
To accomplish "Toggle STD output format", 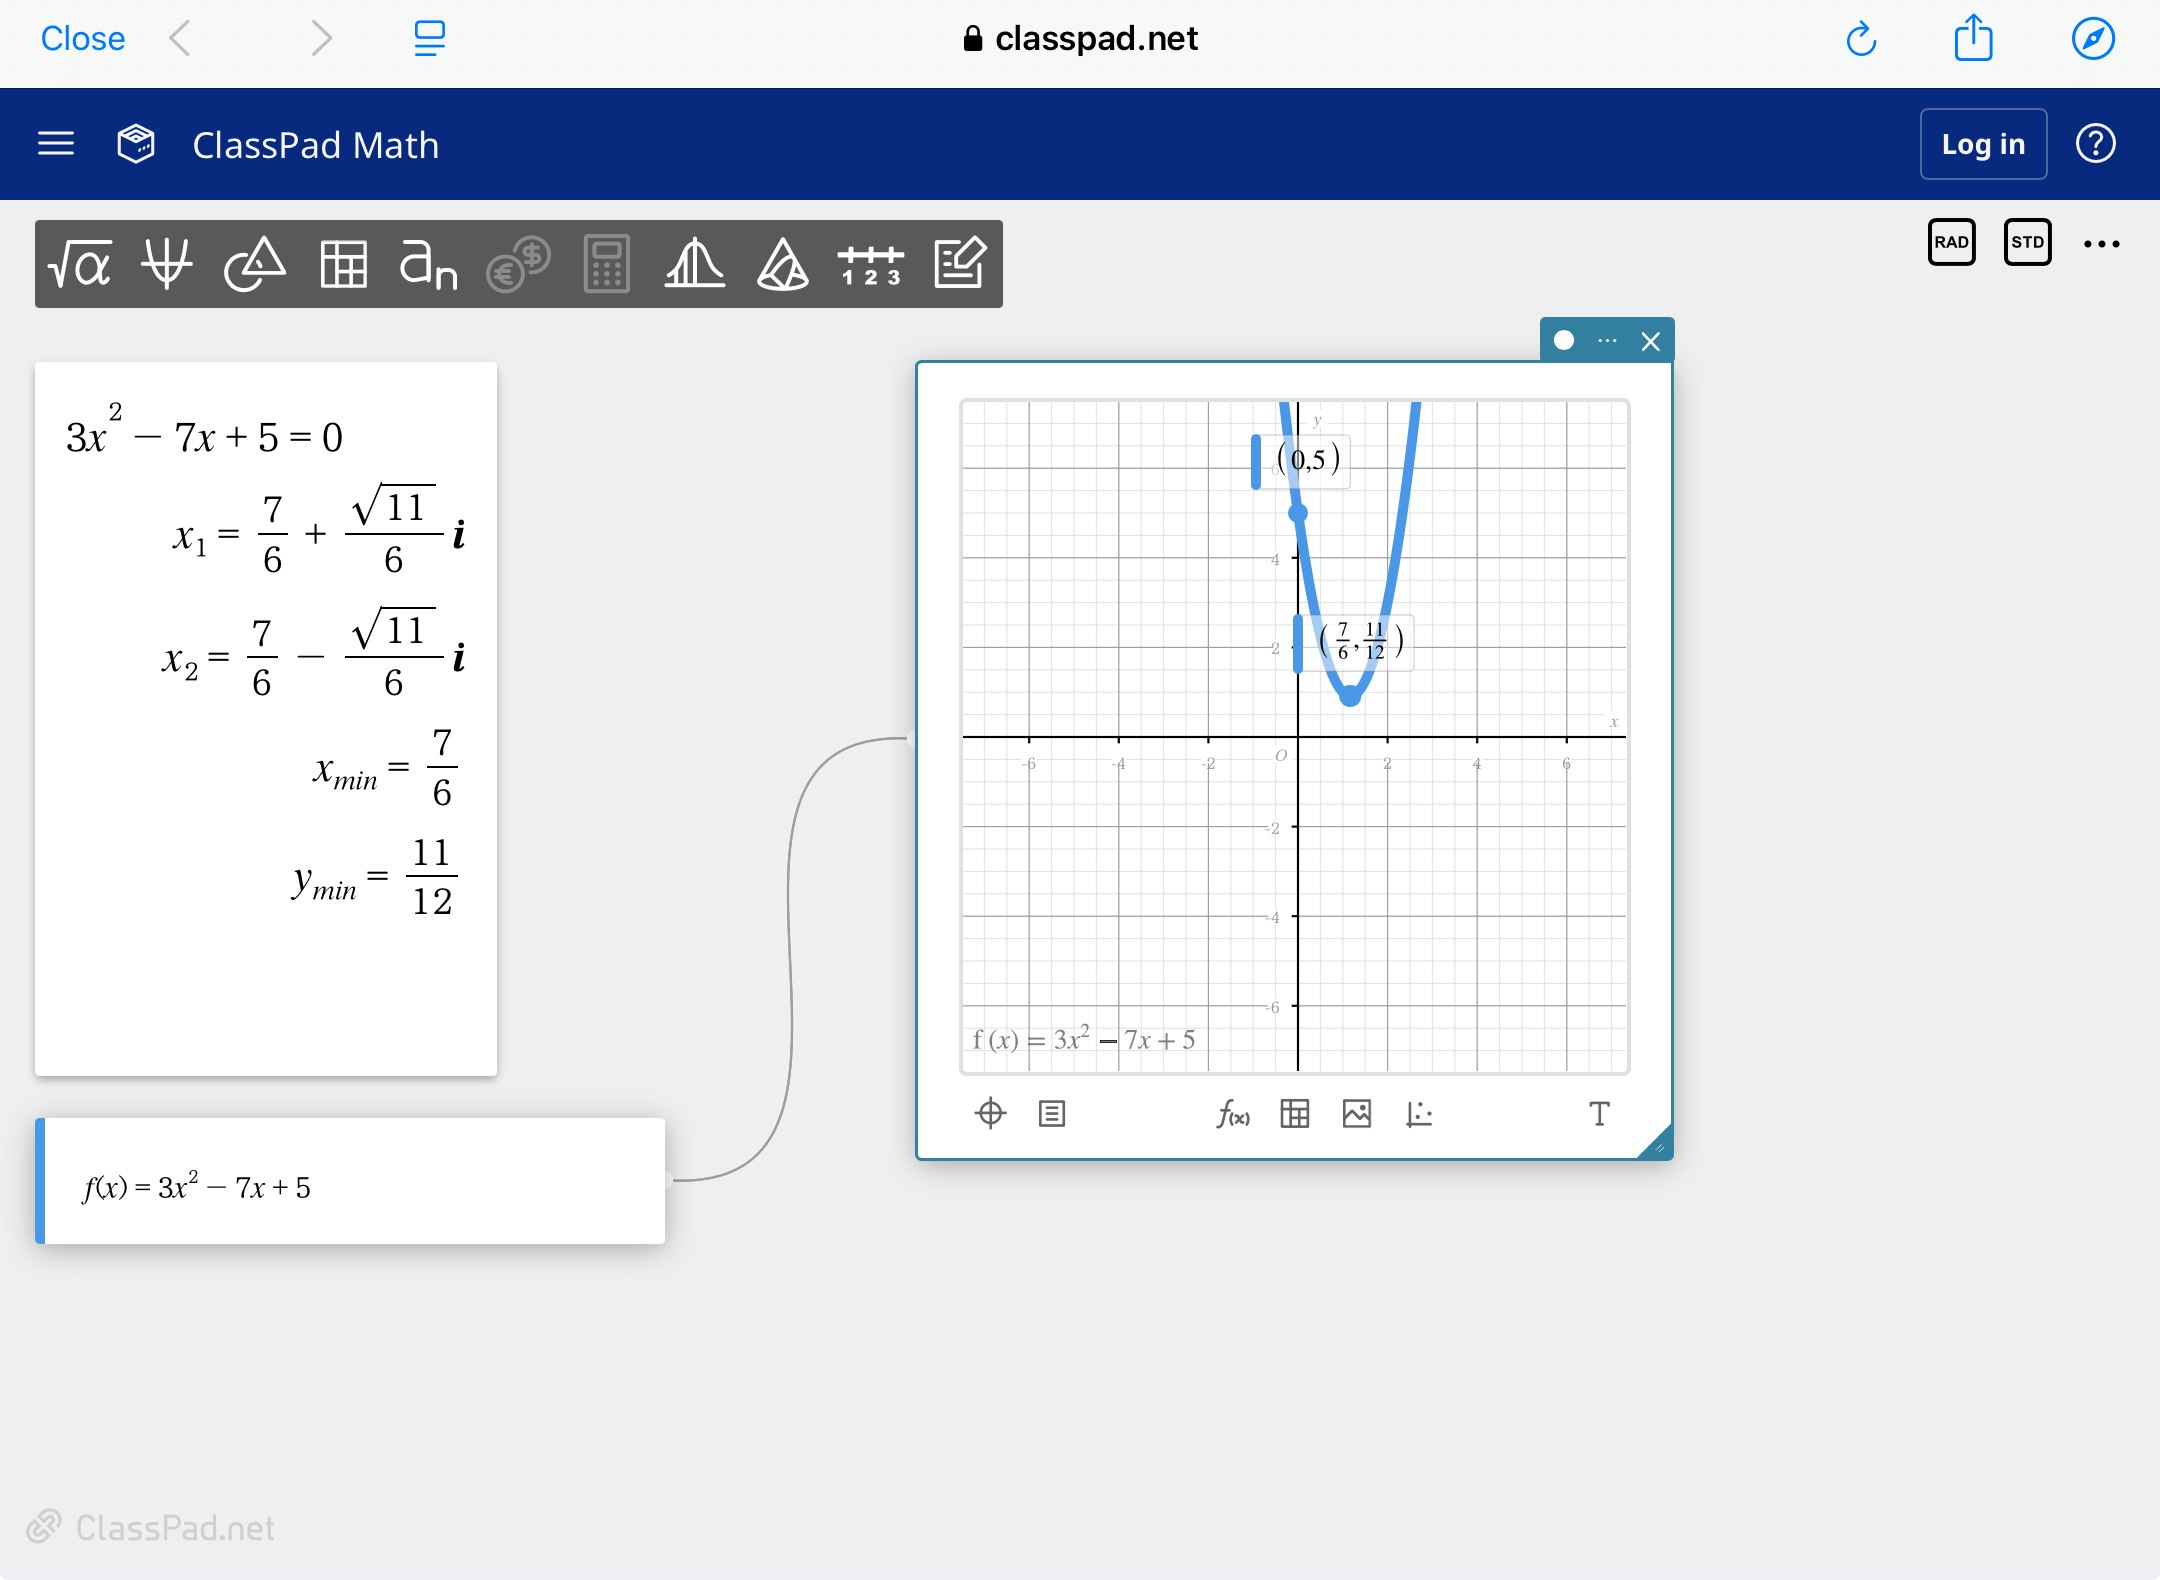I will [x=2027, y=242].
